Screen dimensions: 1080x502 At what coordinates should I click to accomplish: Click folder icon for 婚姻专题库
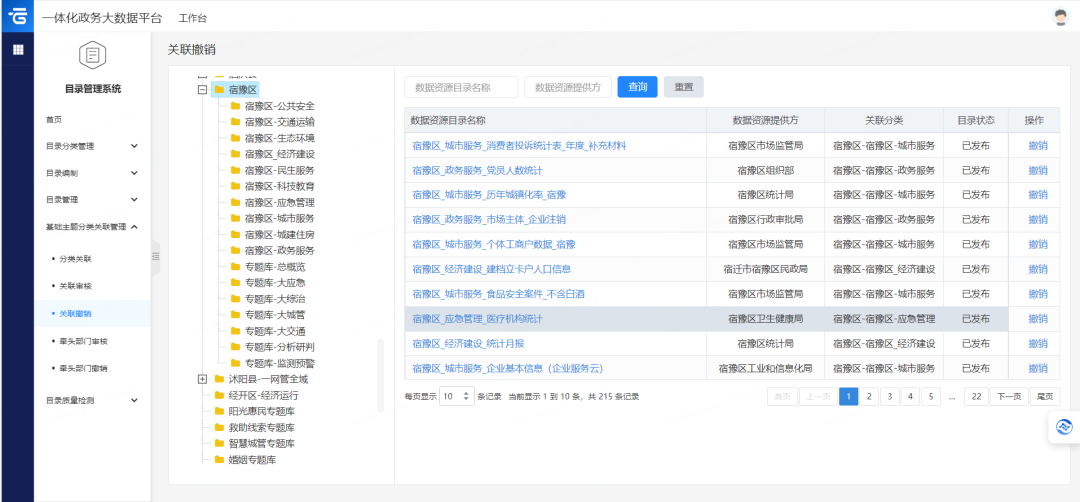pos(219,460)
